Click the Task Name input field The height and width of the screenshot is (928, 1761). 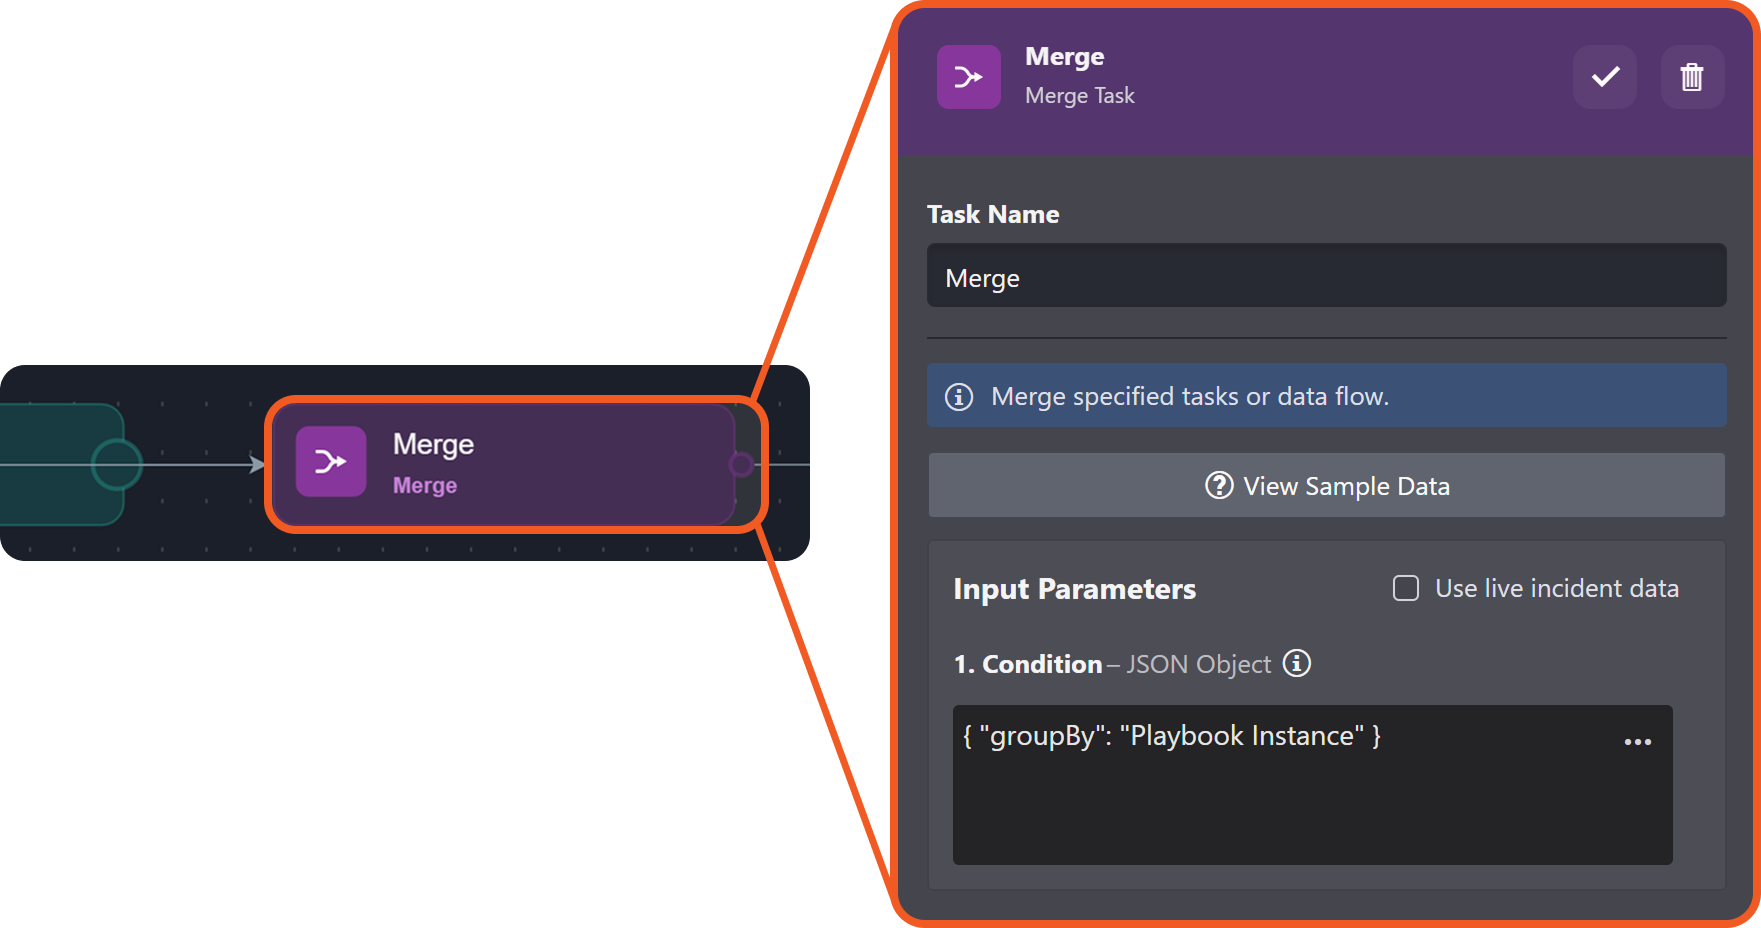pos(1326,276)
